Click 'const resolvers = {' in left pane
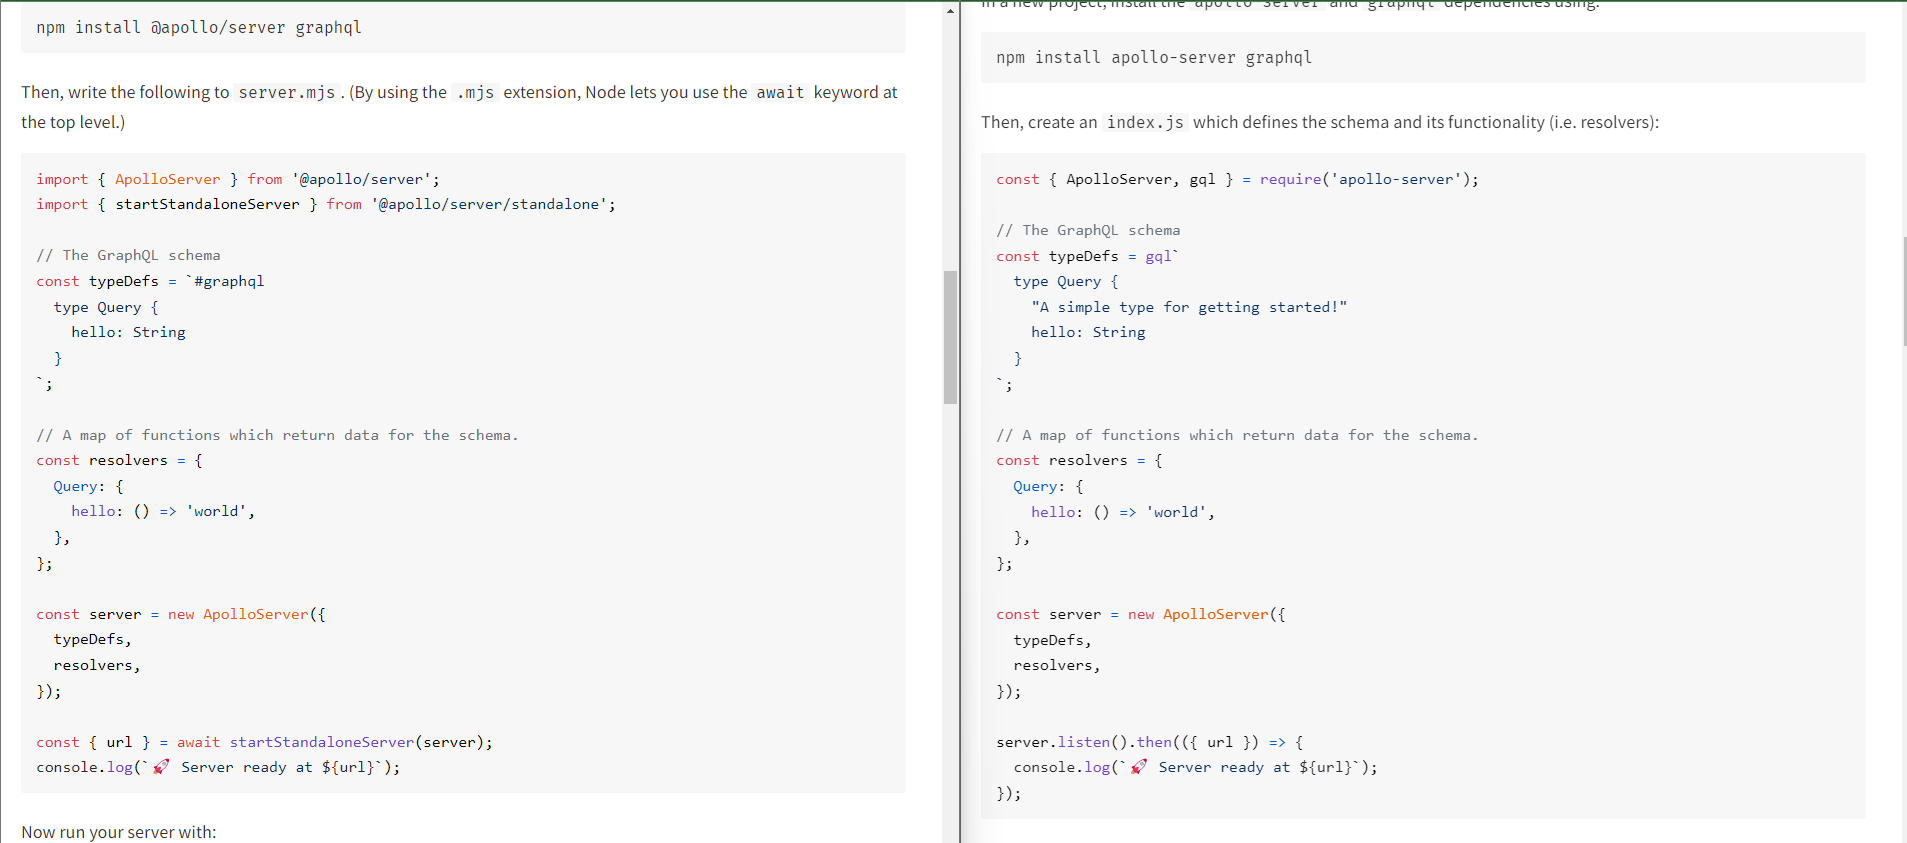 119,460
